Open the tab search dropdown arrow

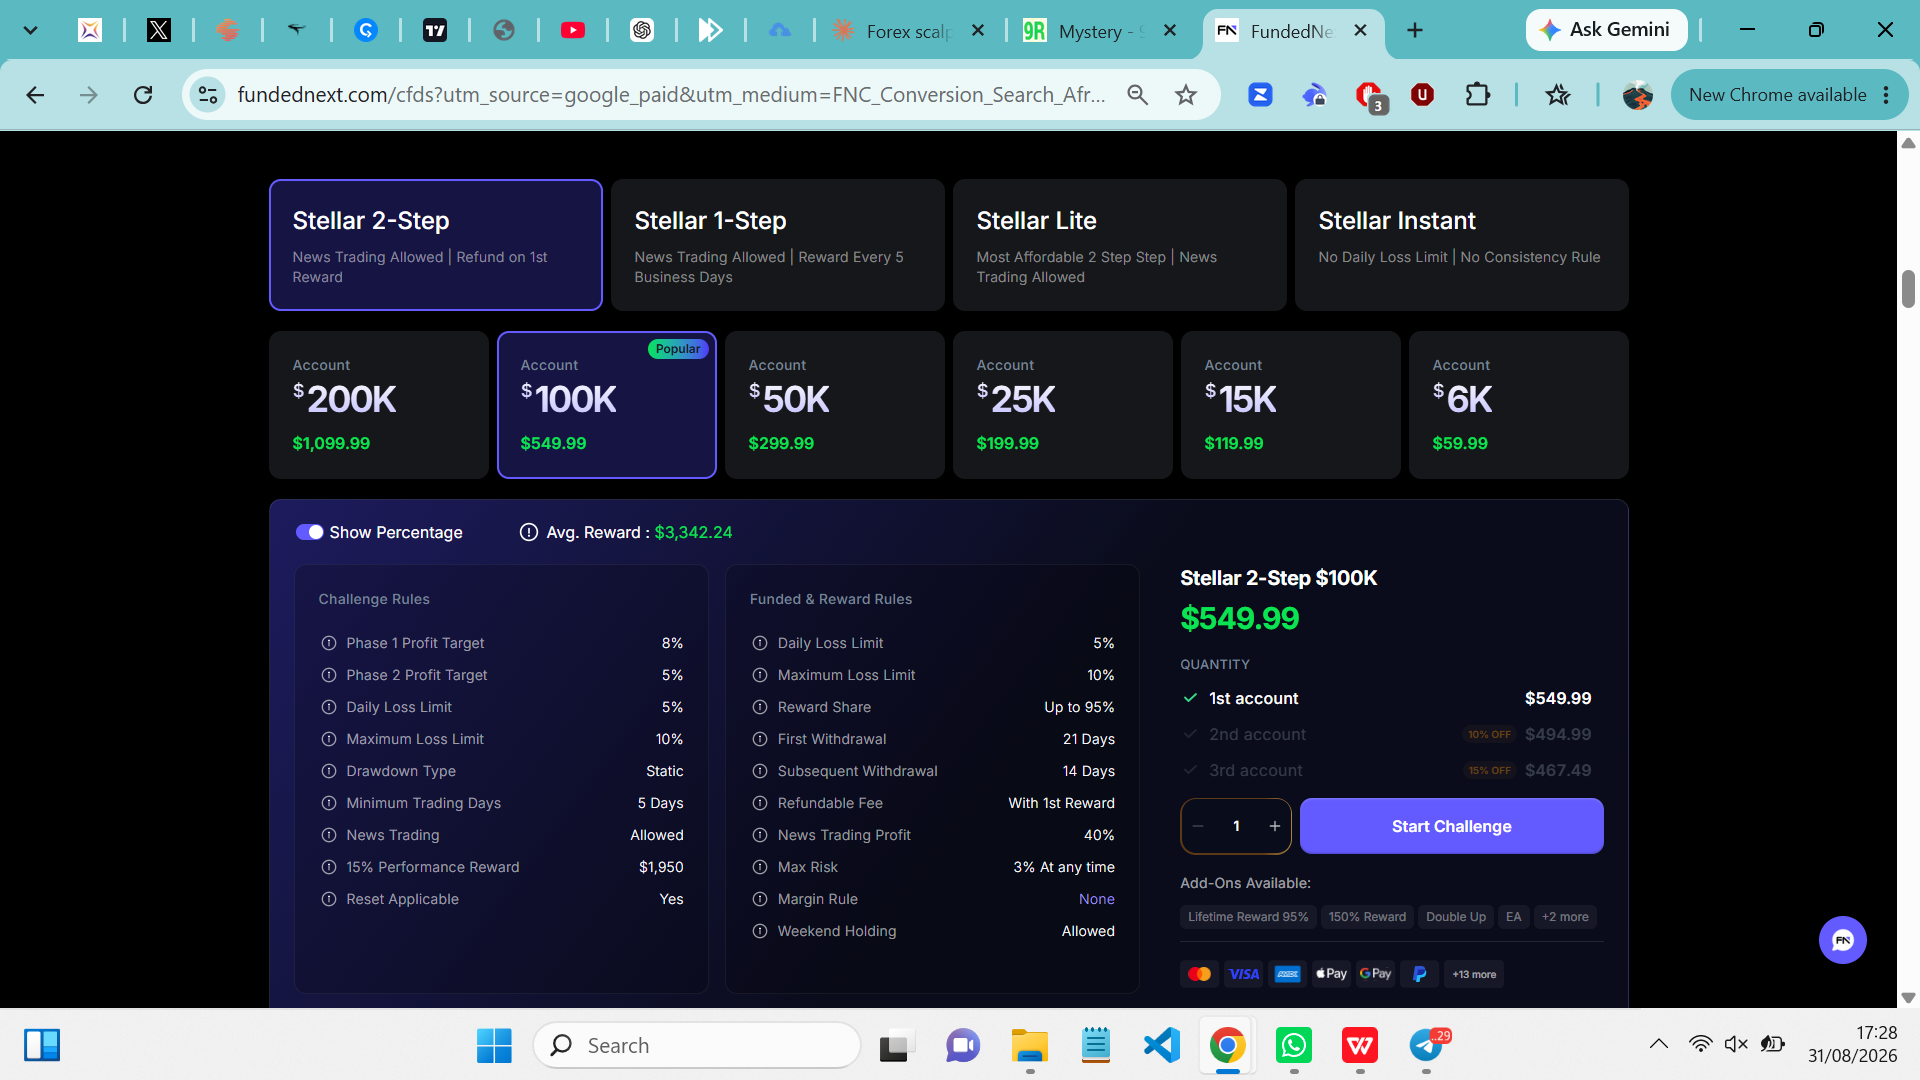pyautogui.click(x=30, y=31)
